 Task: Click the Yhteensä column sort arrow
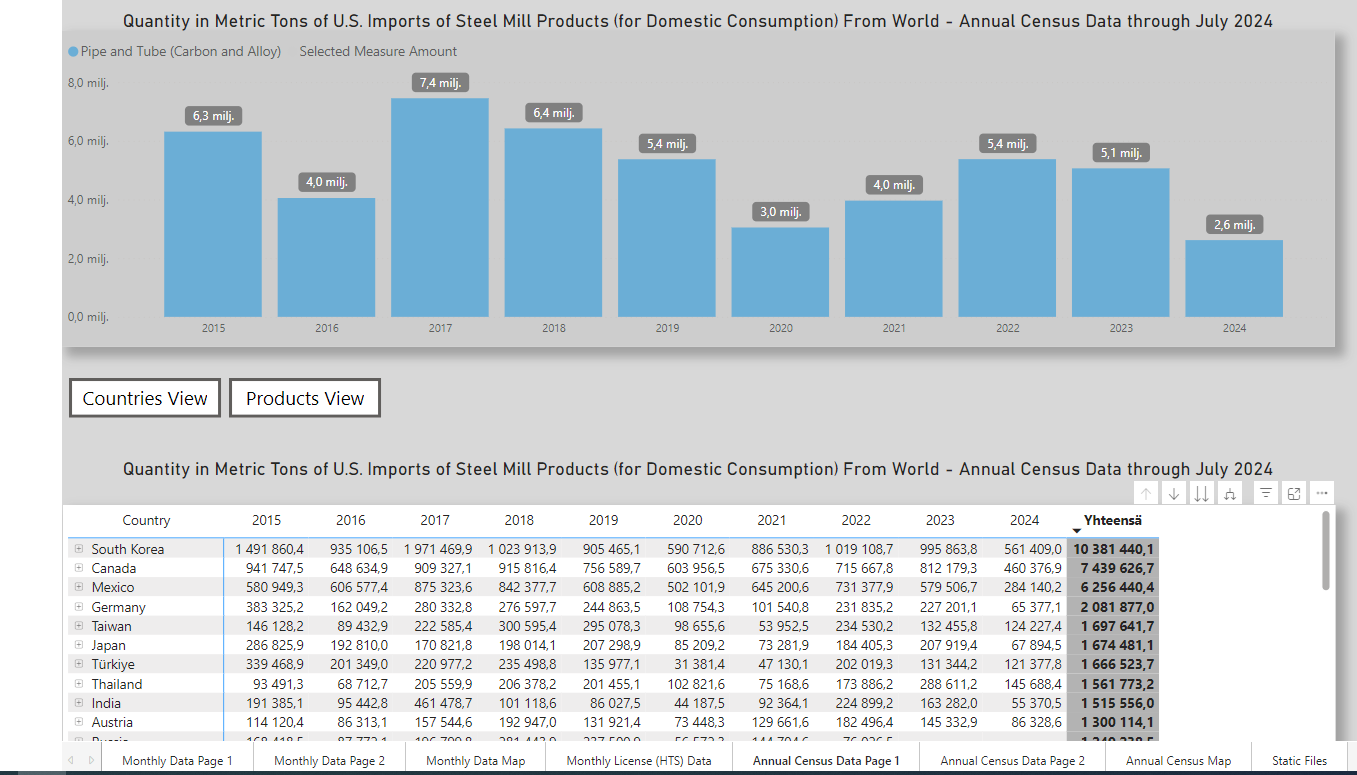pos(1077,531)
